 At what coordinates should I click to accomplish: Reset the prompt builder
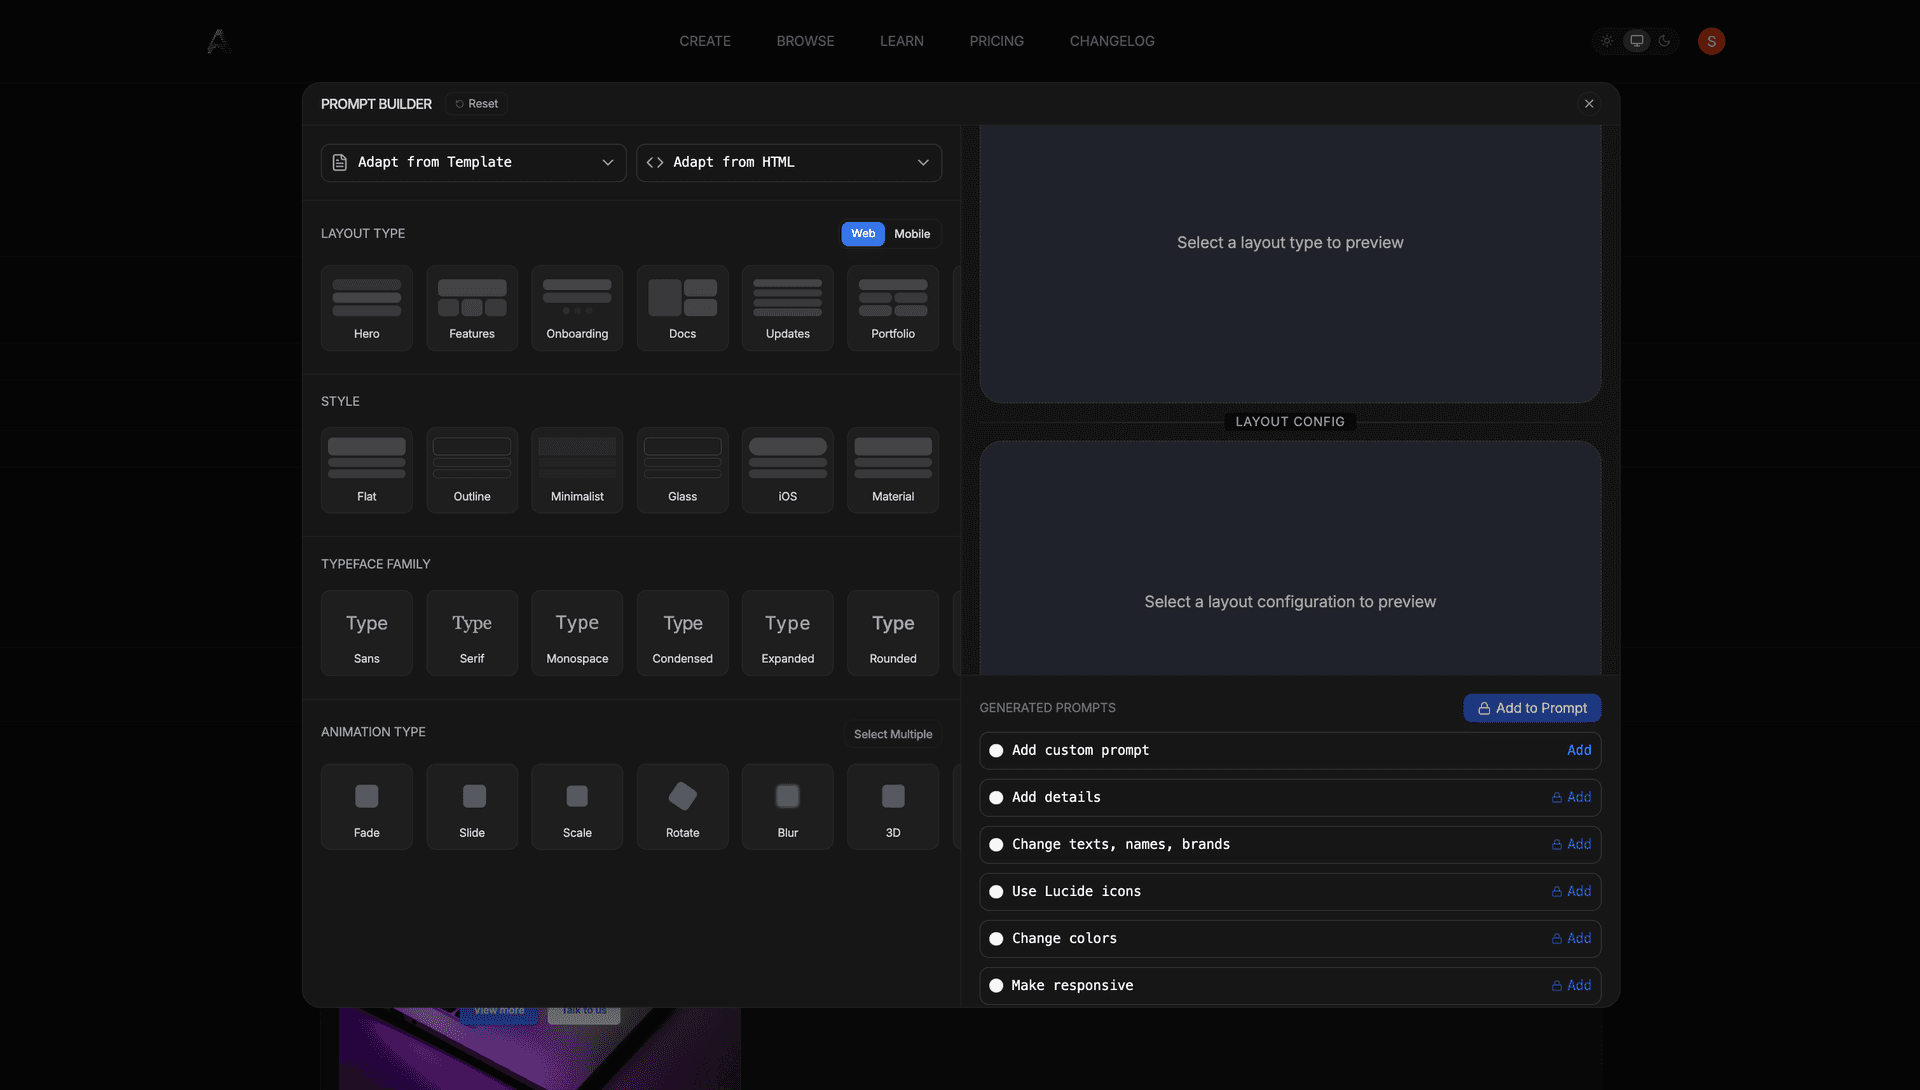(476, 103)
